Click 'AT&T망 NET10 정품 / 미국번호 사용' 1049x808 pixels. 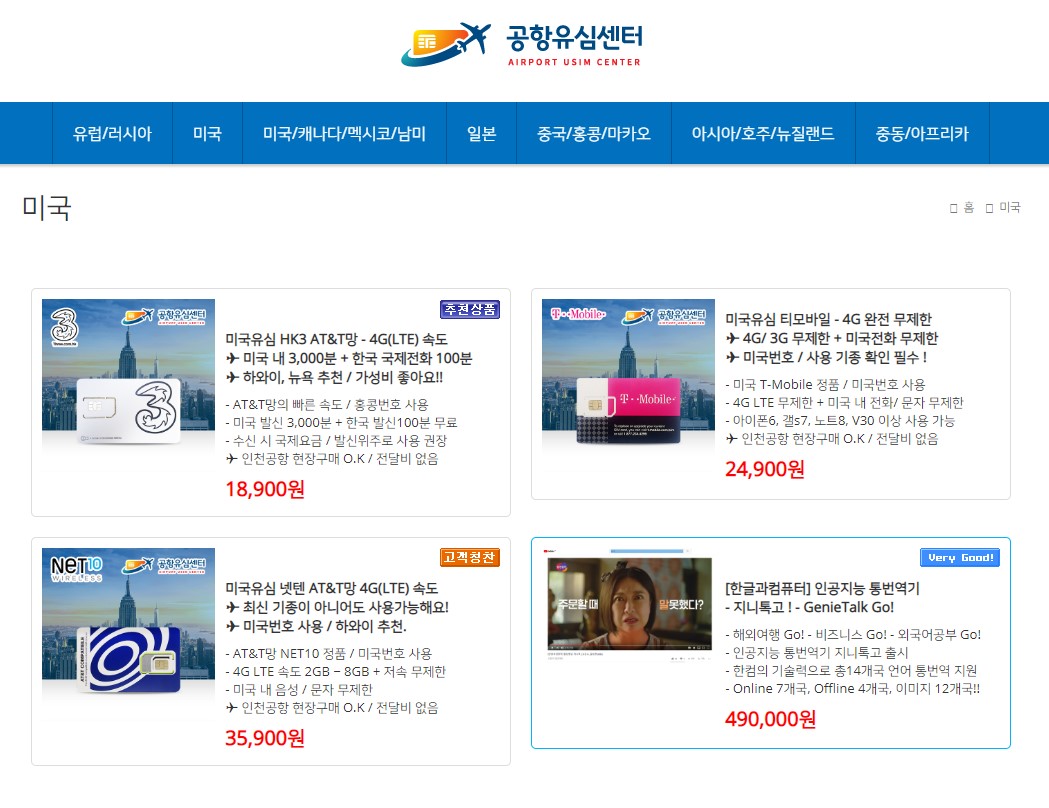point(332,653)
